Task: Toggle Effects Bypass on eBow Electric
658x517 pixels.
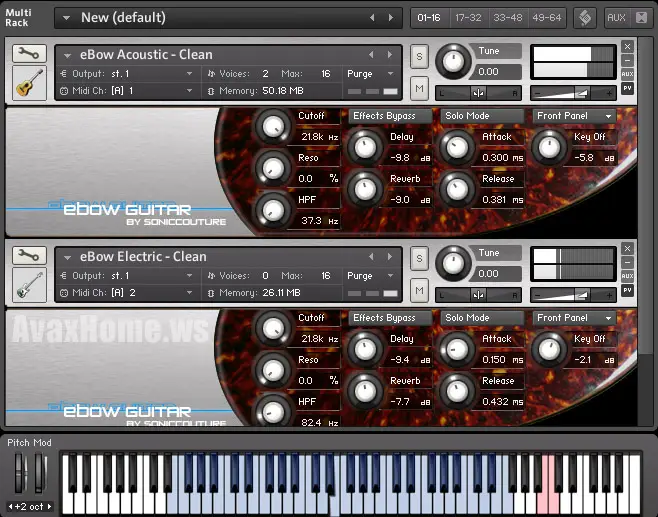Action: (390, 318)
